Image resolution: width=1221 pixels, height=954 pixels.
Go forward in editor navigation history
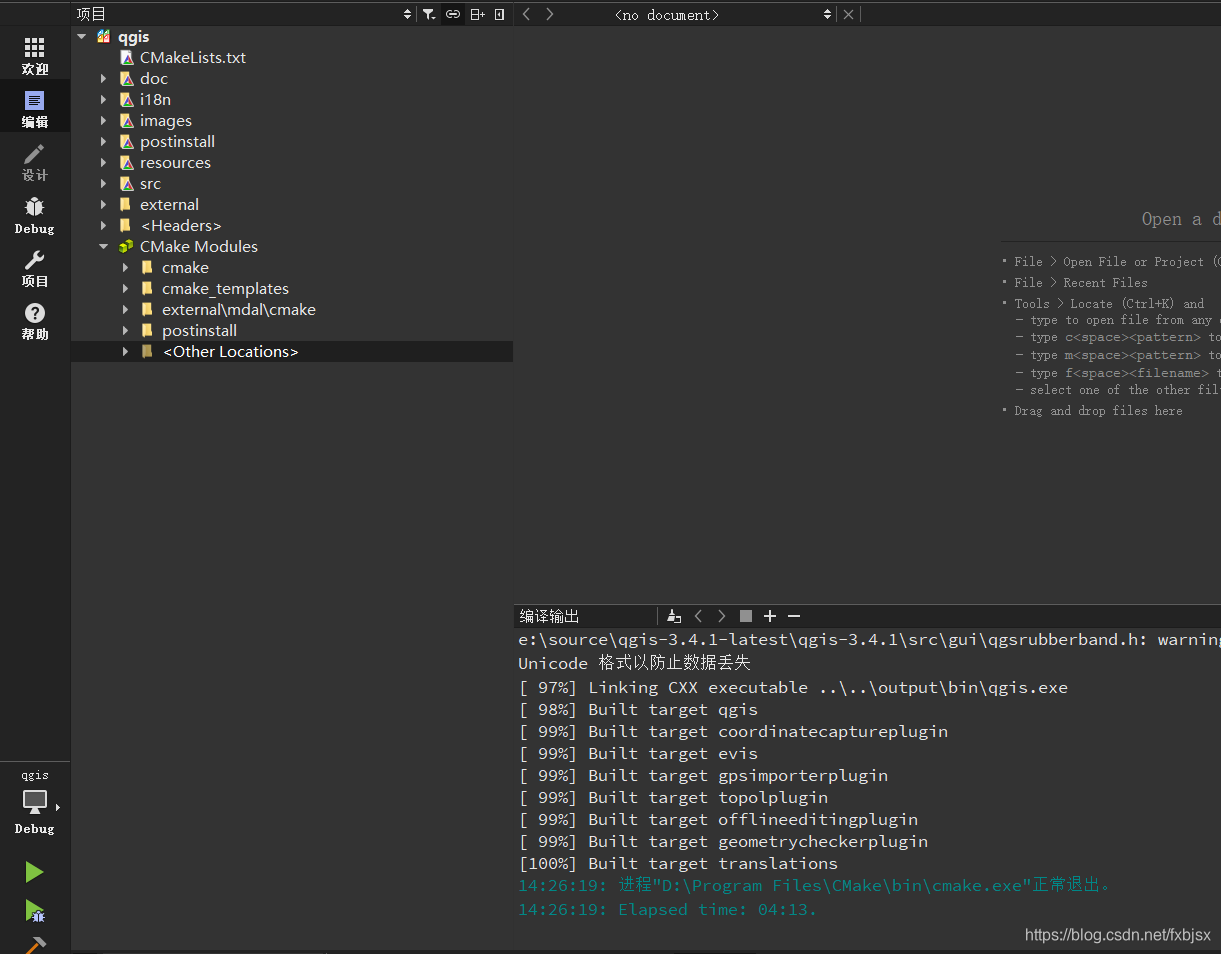pos(550,14)
